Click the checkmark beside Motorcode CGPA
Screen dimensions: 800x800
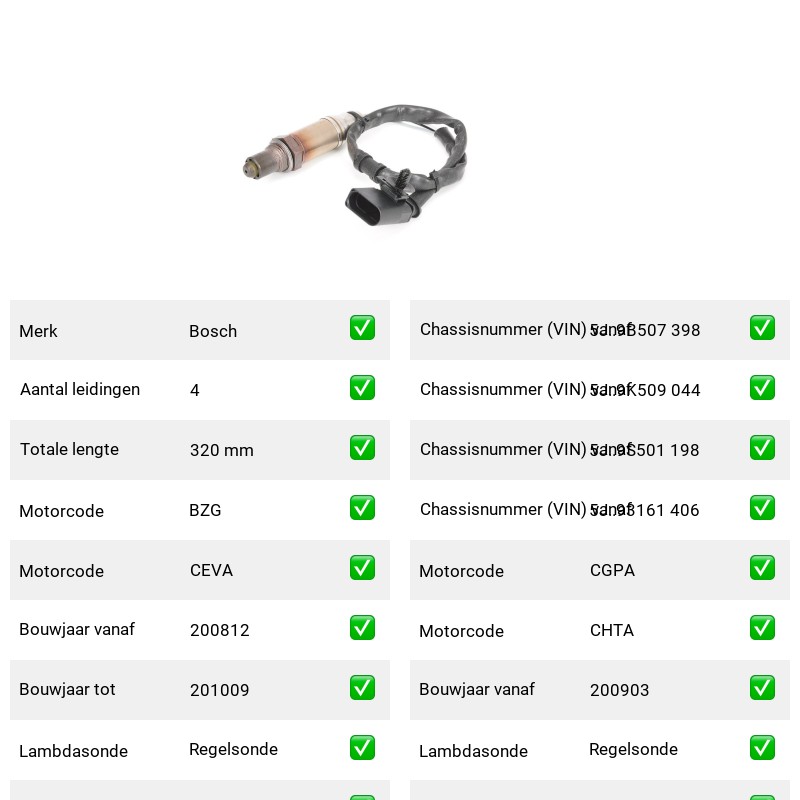762,568
